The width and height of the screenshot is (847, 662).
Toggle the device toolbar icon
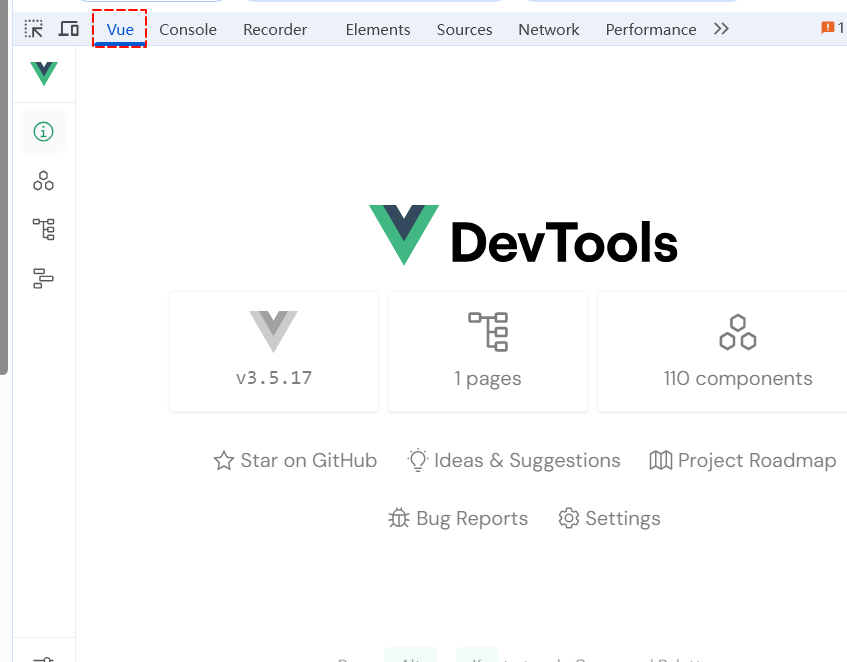(69, 29)
